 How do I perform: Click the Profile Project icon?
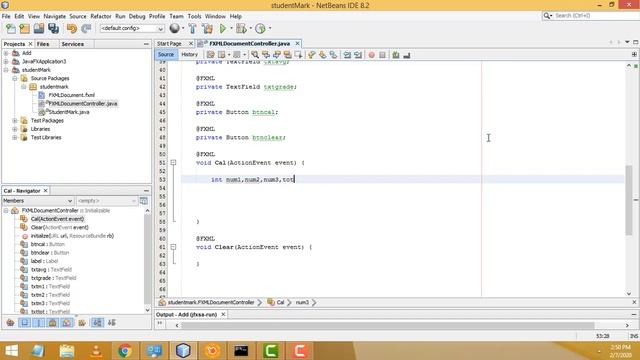point(260,28)
